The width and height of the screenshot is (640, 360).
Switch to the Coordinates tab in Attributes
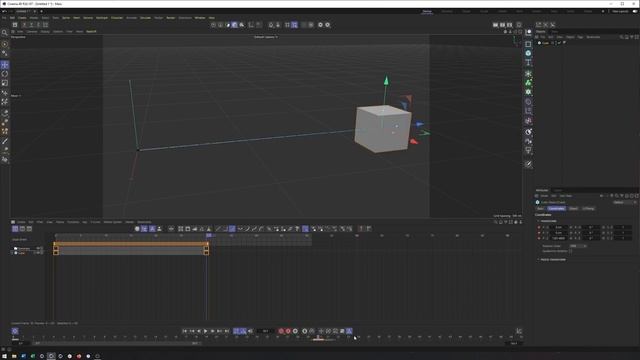(x=556, y=209)
